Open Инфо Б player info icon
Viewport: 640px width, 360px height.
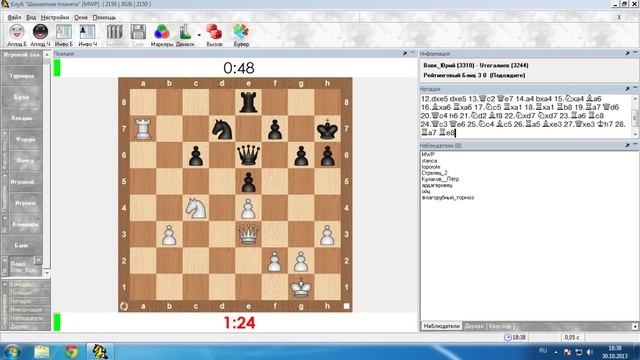(x=64, y=33)
